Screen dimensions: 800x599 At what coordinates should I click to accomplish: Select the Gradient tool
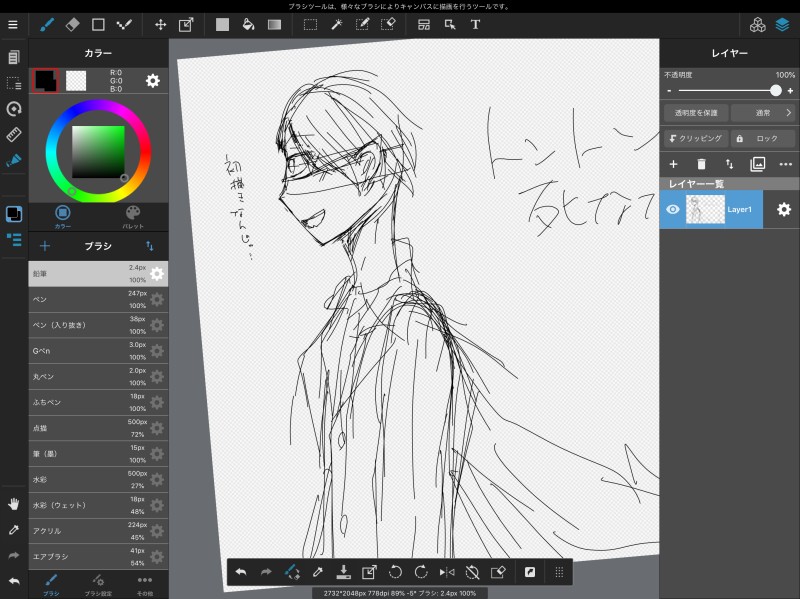274,24
